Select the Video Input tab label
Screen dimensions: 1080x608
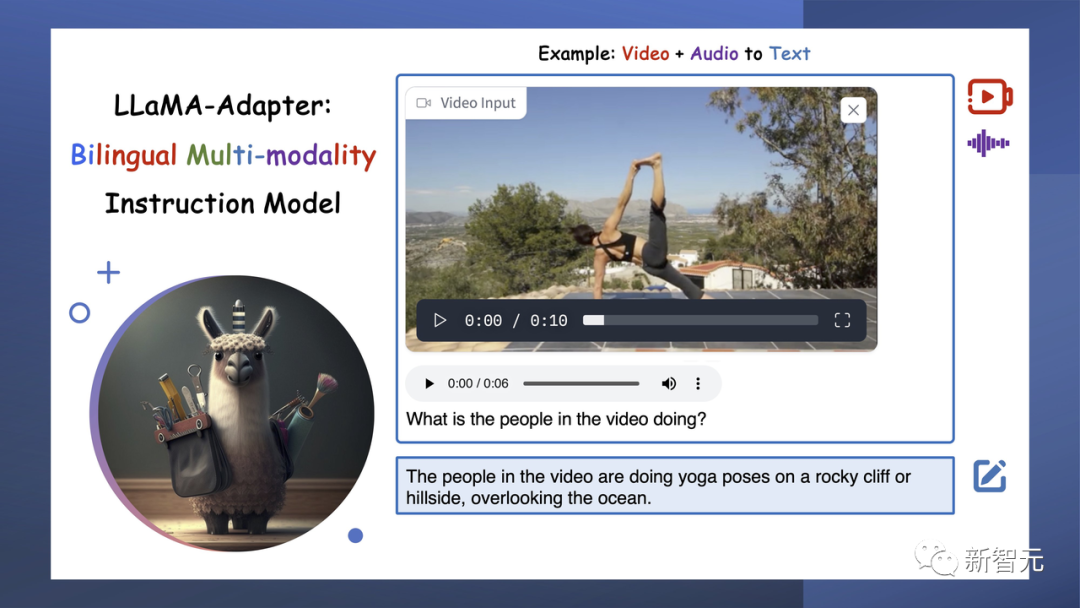(x=466, y=103)
